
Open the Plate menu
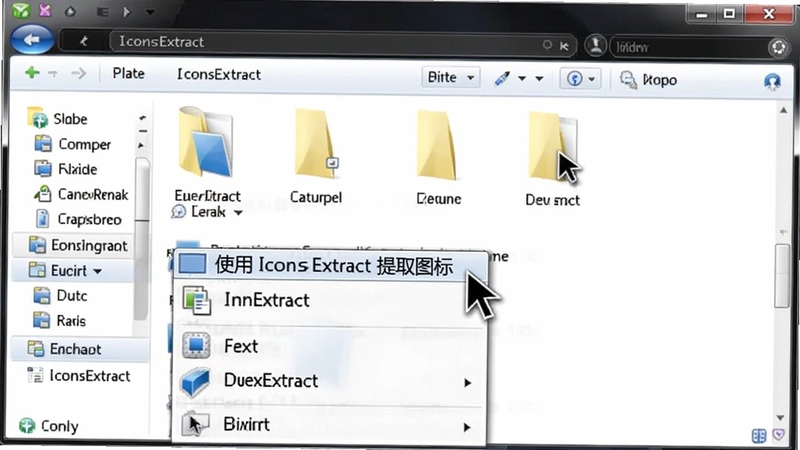tap(129, 73)
